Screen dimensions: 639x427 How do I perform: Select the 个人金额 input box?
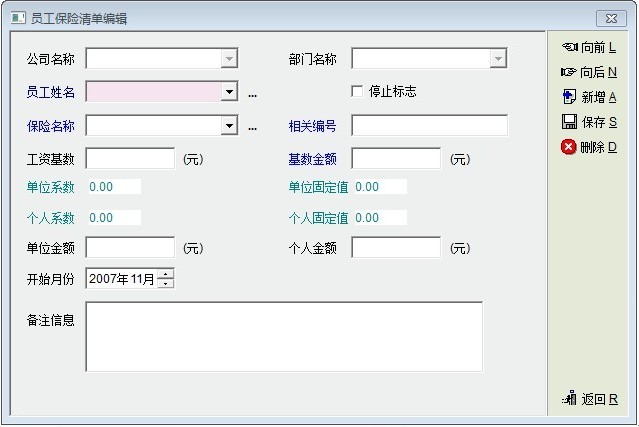click(395, 247)
